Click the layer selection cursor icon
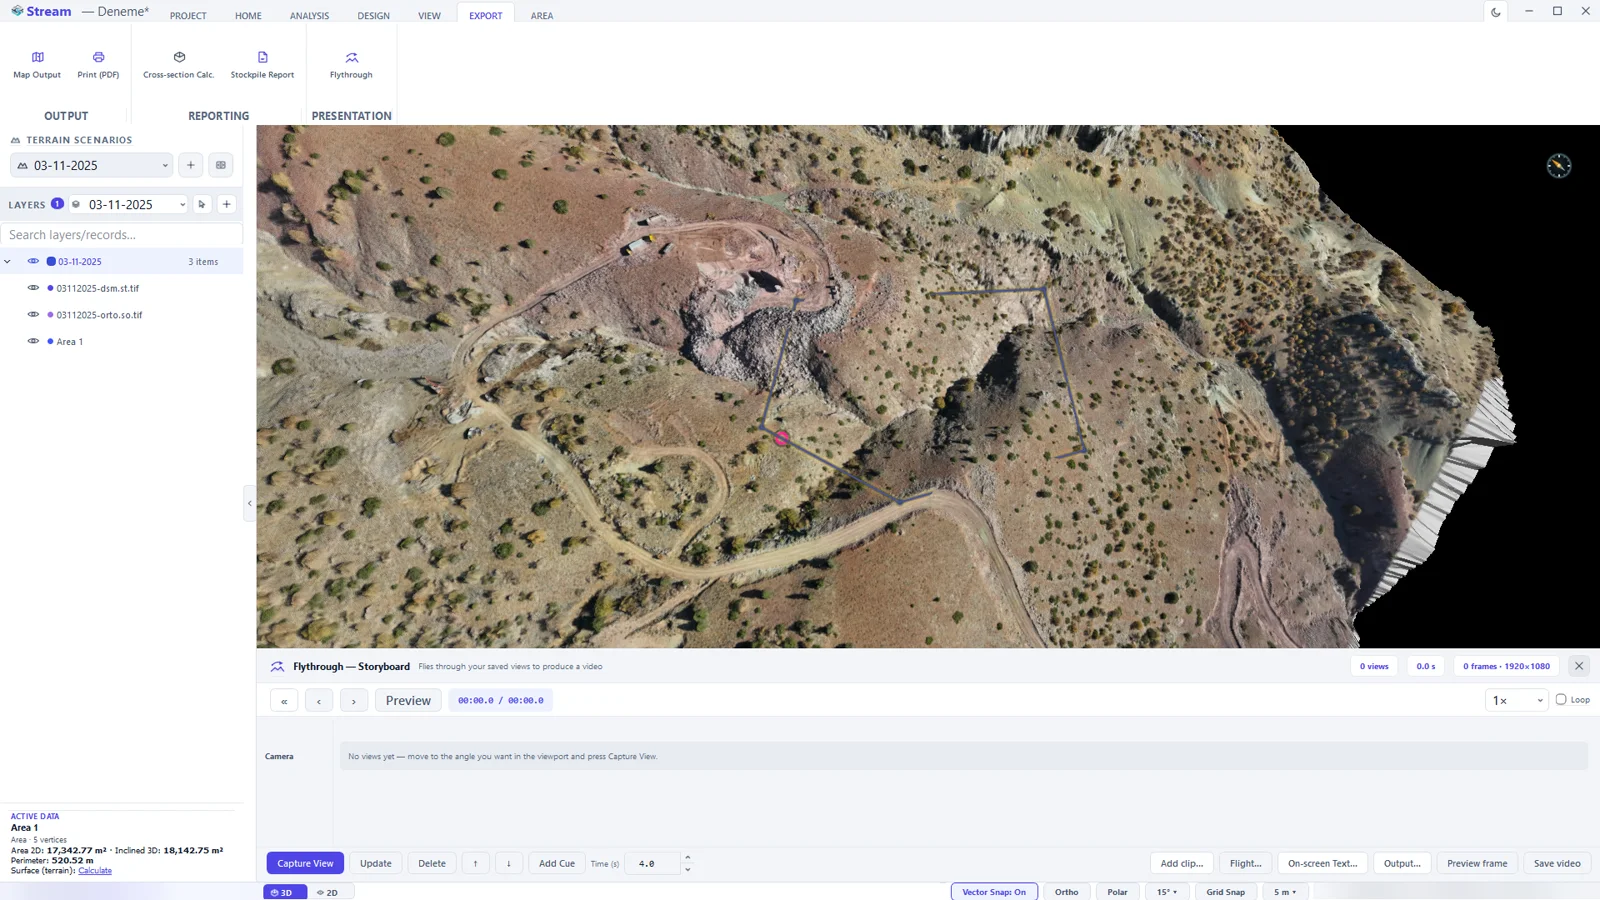Viewport: 1600px width, 900px height. click(x=202, y=204)
